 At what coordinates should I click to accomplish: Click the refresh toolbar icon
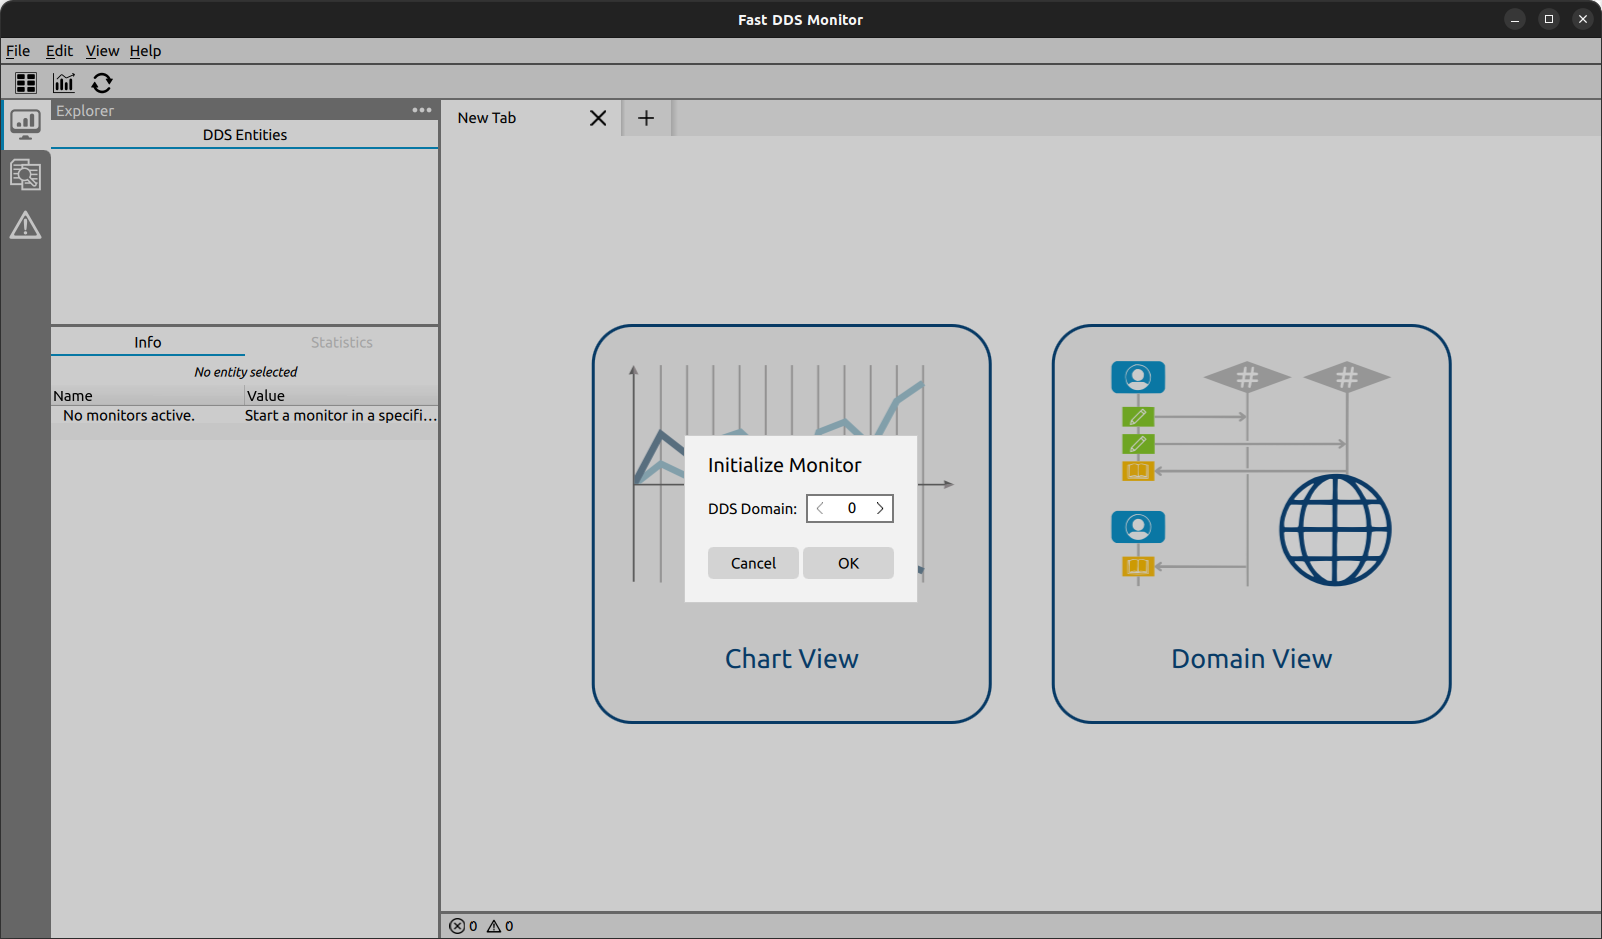point(102,83)
